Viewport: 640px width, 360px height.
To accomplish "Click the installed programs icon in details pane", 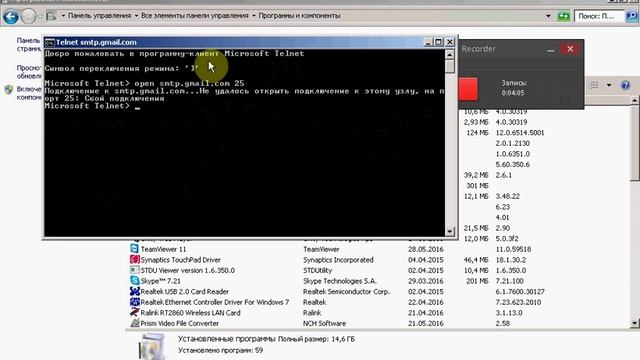I will click(152, 346).
